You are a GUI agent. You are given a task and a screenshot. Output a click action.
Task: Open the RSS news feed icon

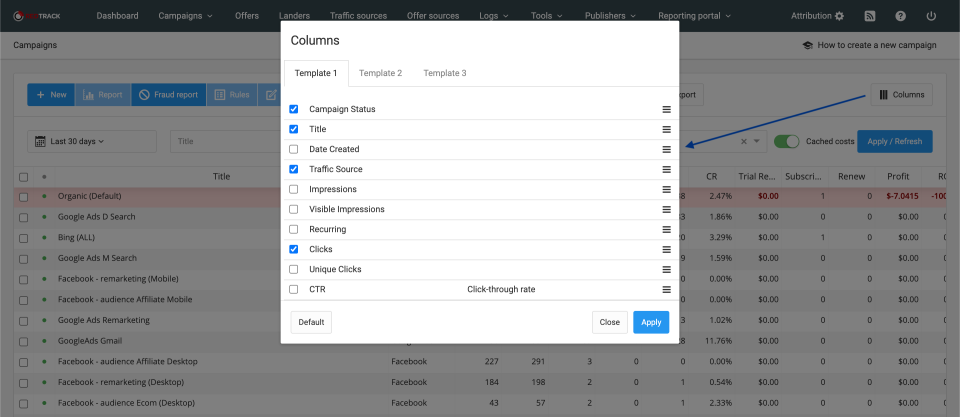[x=869, y=16]
